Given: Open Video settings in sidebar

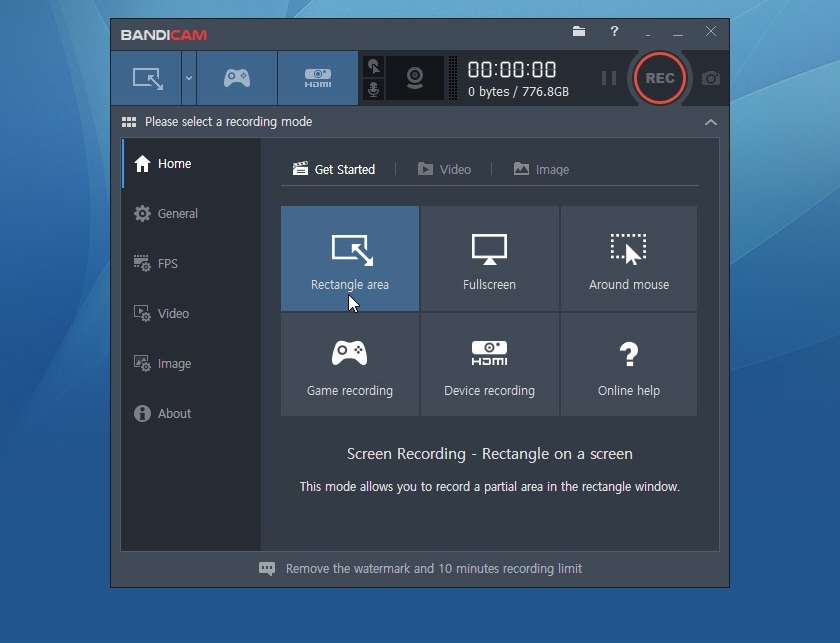Looking at the screenshot, I should tap(191, 313).
